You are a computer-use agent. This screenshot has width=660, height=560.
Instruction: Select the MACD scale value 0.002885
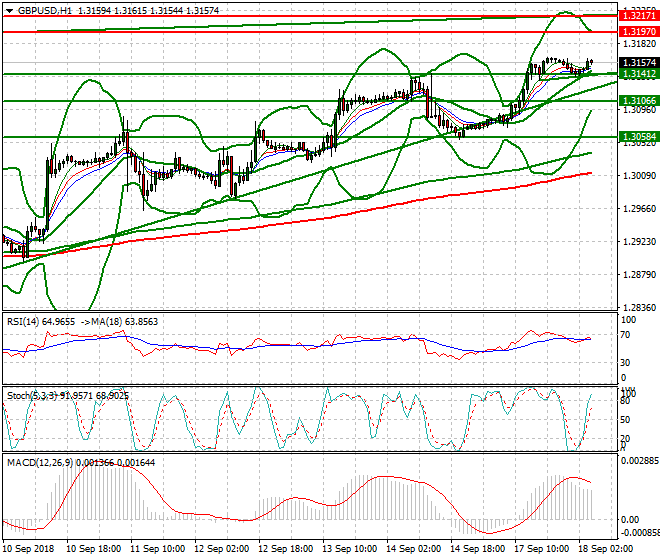(x=640, y=461)
